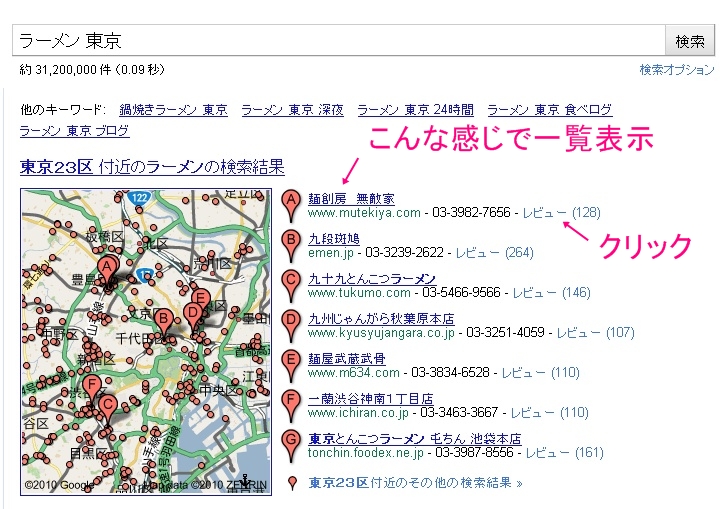Open レビュー (146) for 九十九とんこつラーメン
Viewport: 723px width, 509px height.
click(x=551, y=293)
